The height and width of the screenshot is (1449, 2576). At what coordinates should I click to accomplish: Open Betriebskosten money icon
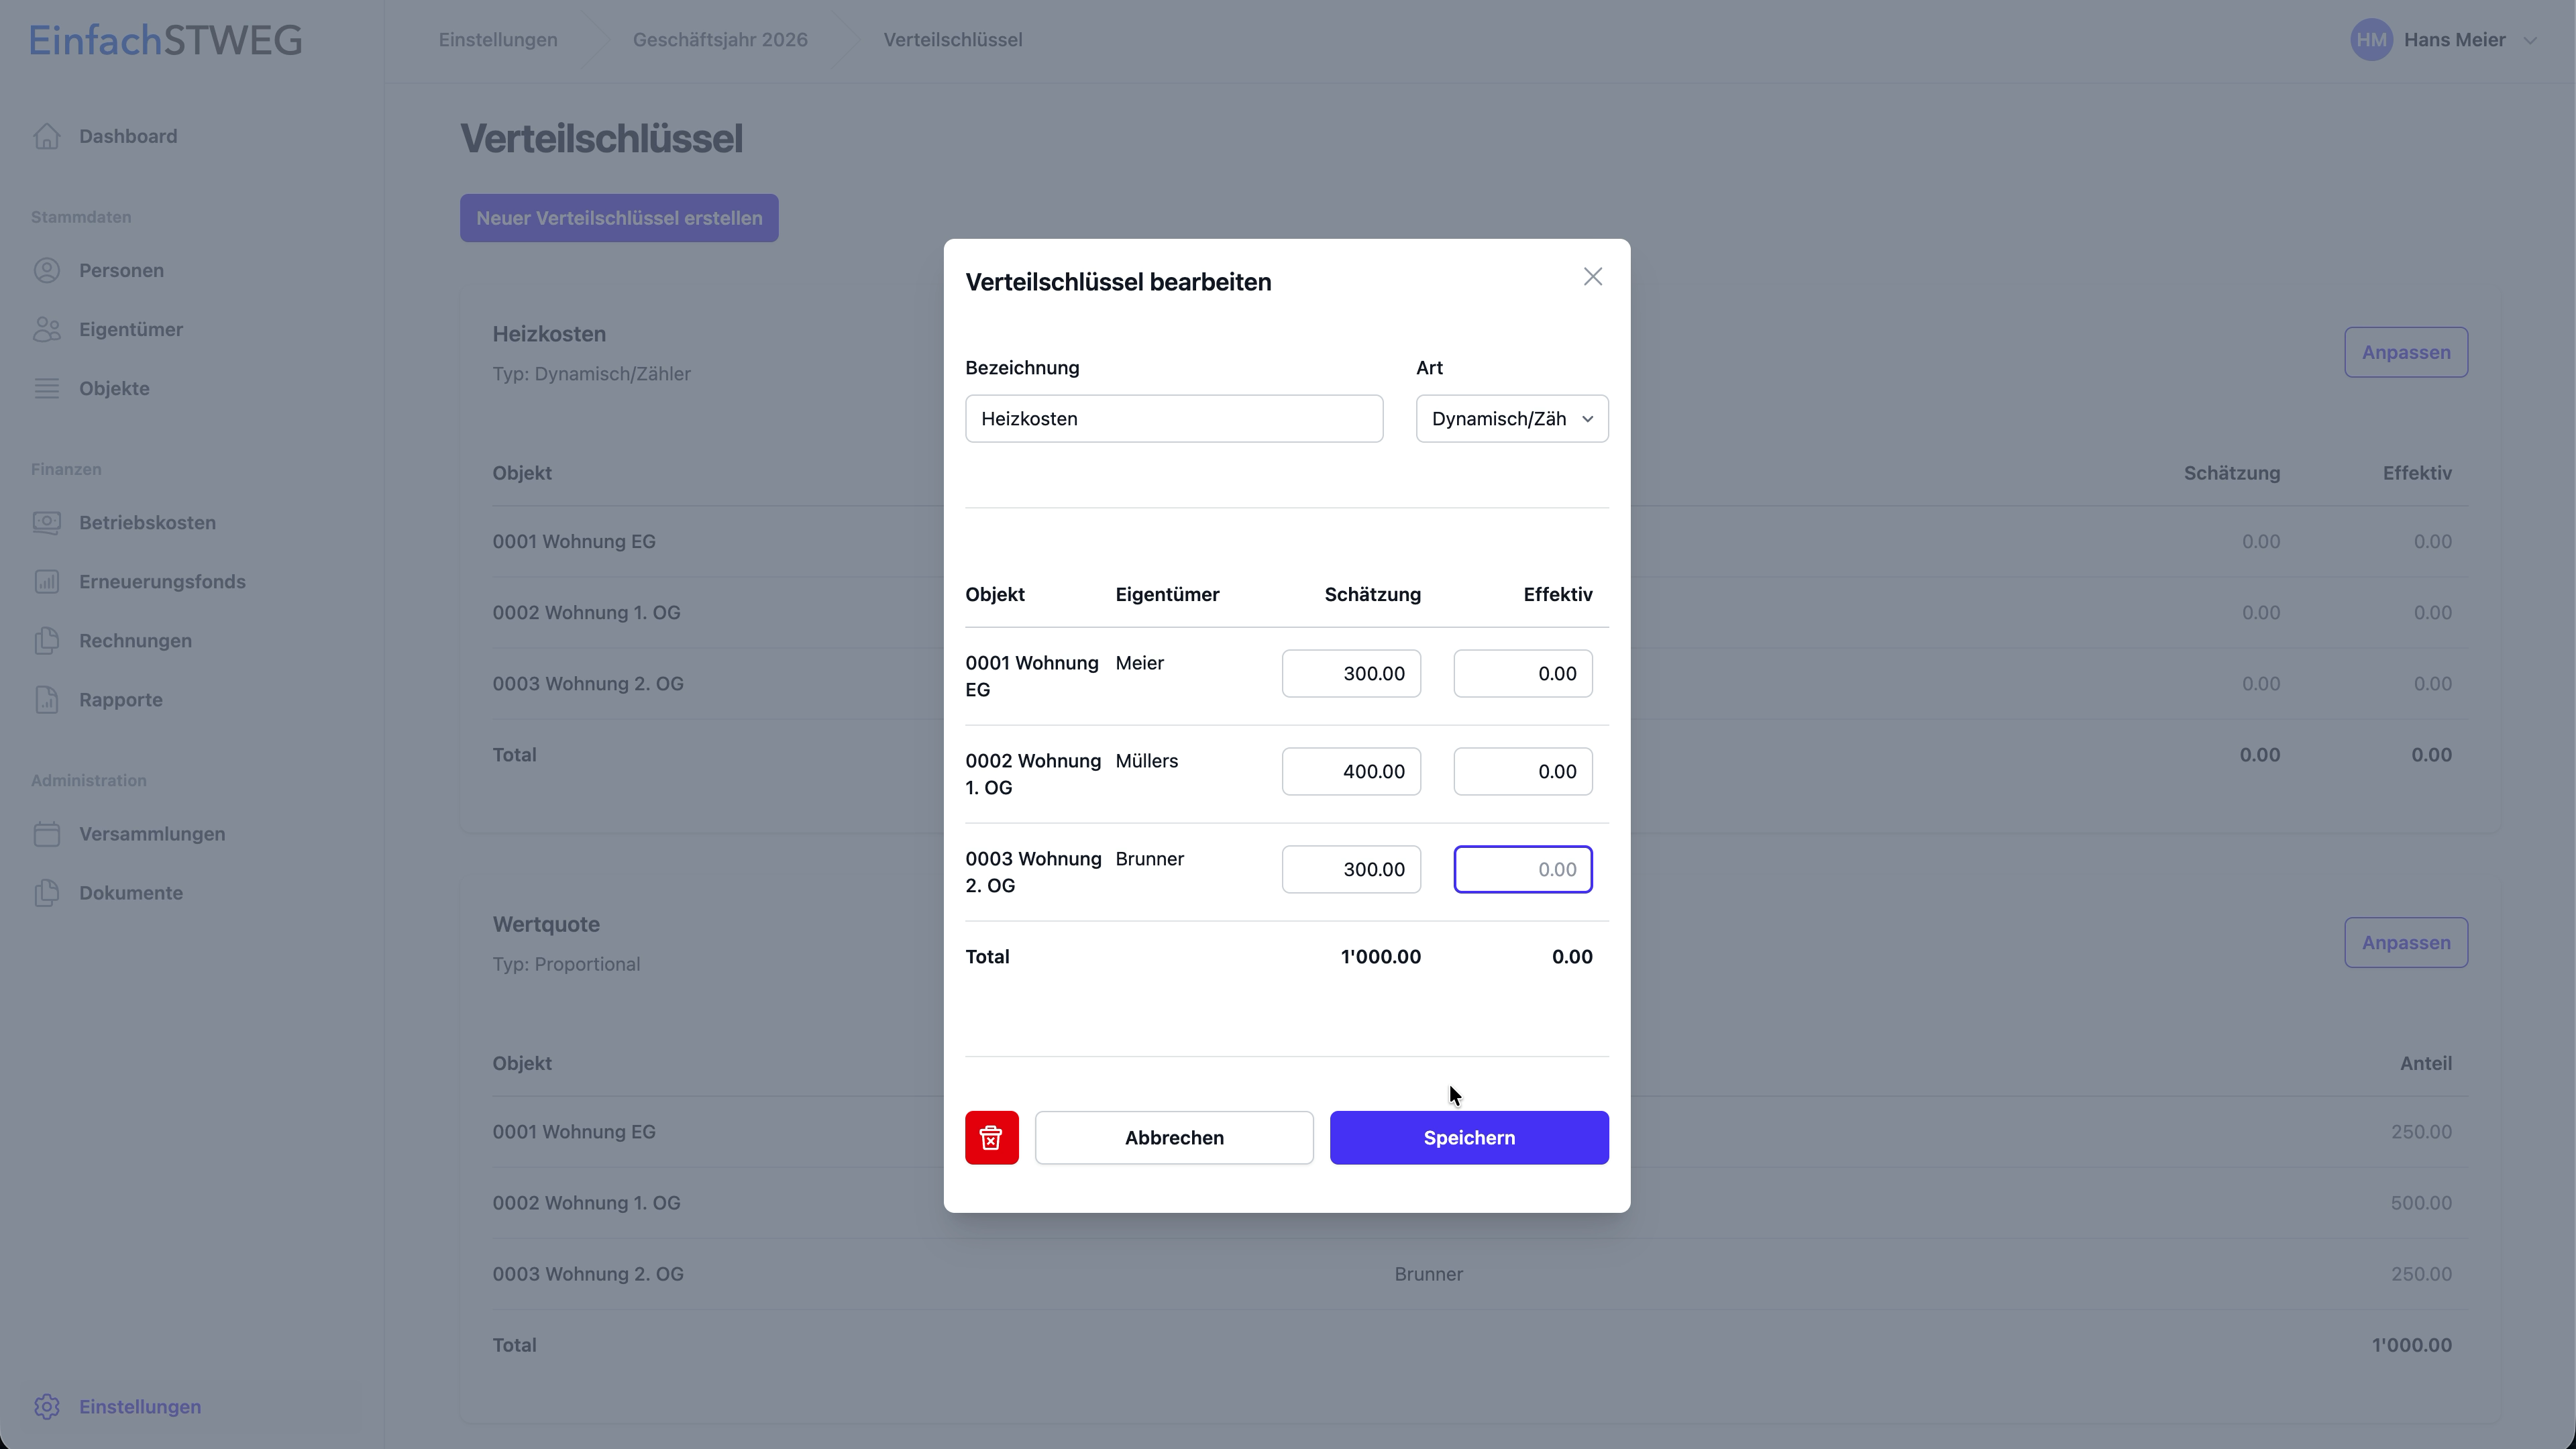click(47, 522)
